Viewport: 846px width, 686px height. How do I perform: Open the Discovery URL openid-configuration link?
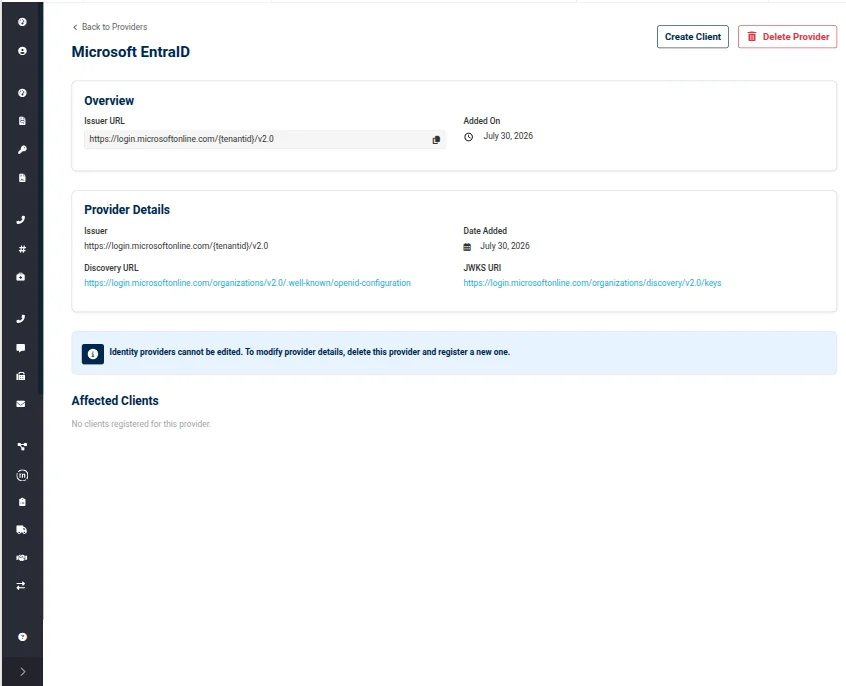(247, 283)
